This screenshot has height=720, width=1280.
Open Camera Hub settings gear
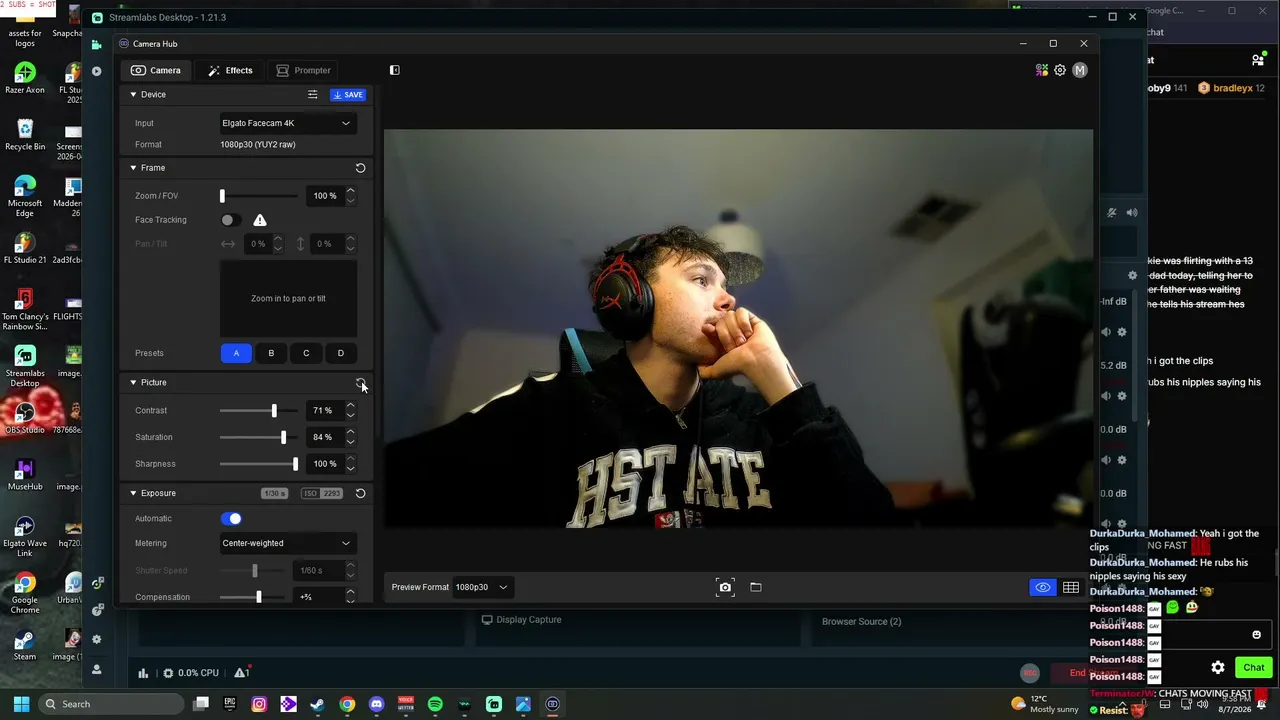(x=1060, y=70)
